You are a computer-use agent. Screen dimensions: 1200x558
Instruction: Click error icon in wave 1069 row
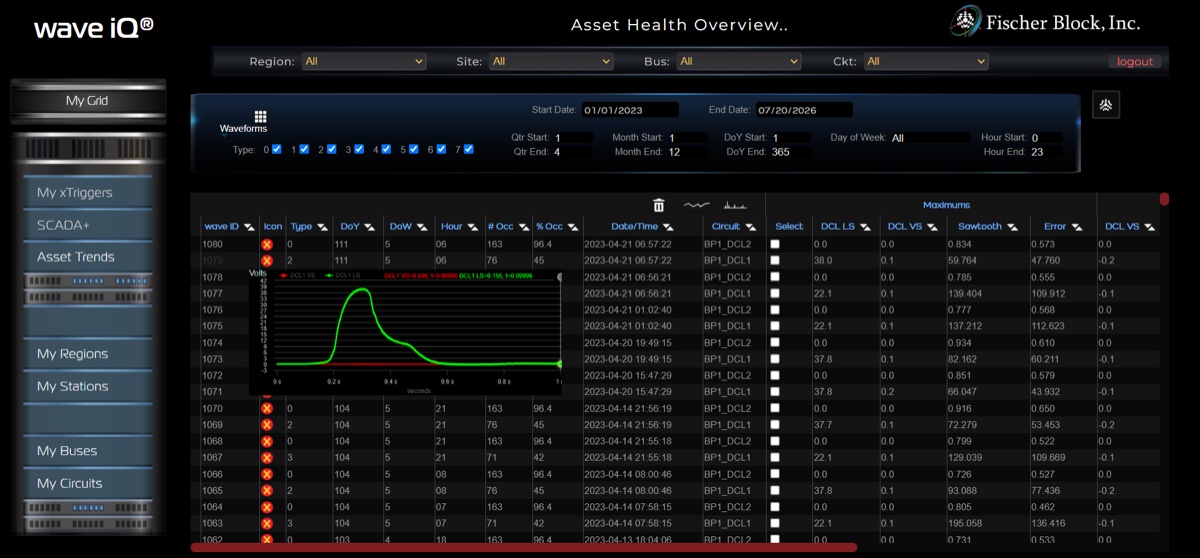click(x=267, y=425)
